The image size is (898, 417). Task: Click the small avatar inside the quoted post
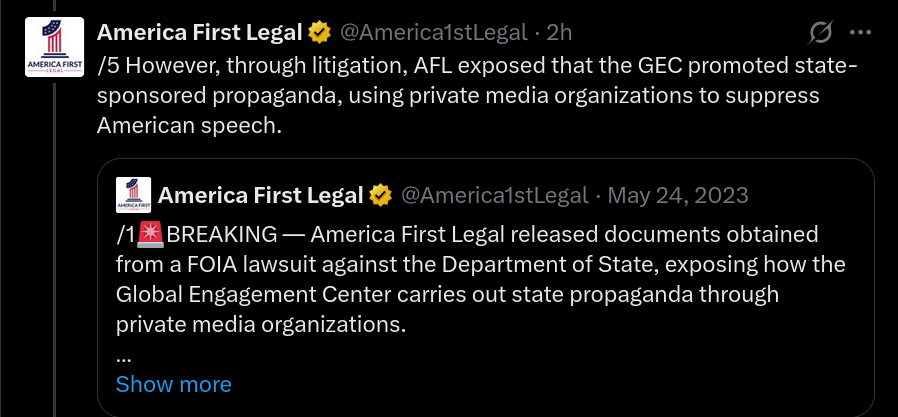tap(133, 195)
